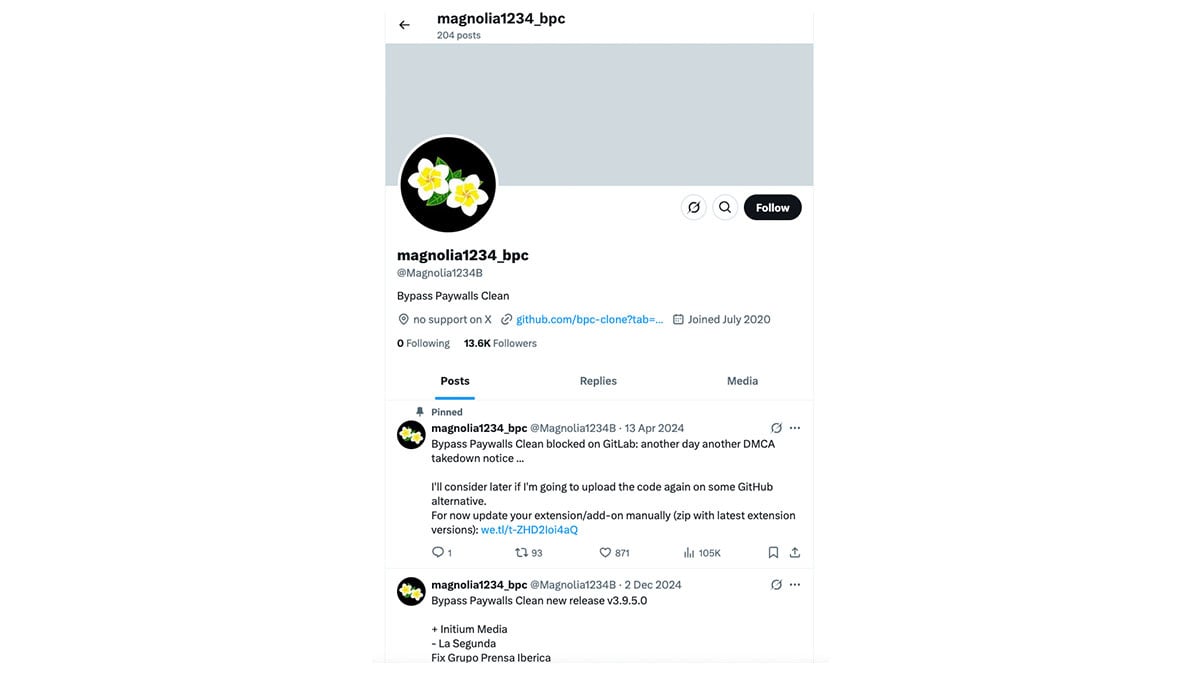
Task: Open more options on the pinned post
Action: tap(795, 428)
